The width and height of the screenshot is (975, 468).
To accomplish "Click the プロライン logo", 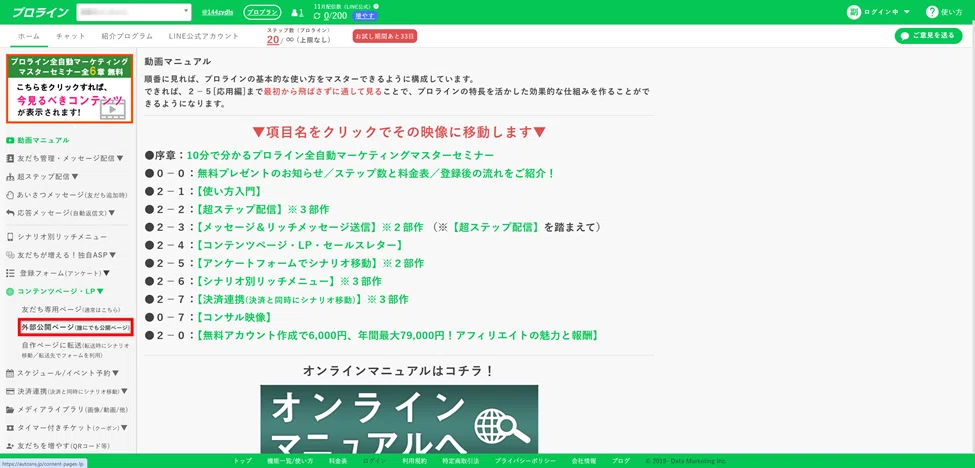I will coord(41,12).
